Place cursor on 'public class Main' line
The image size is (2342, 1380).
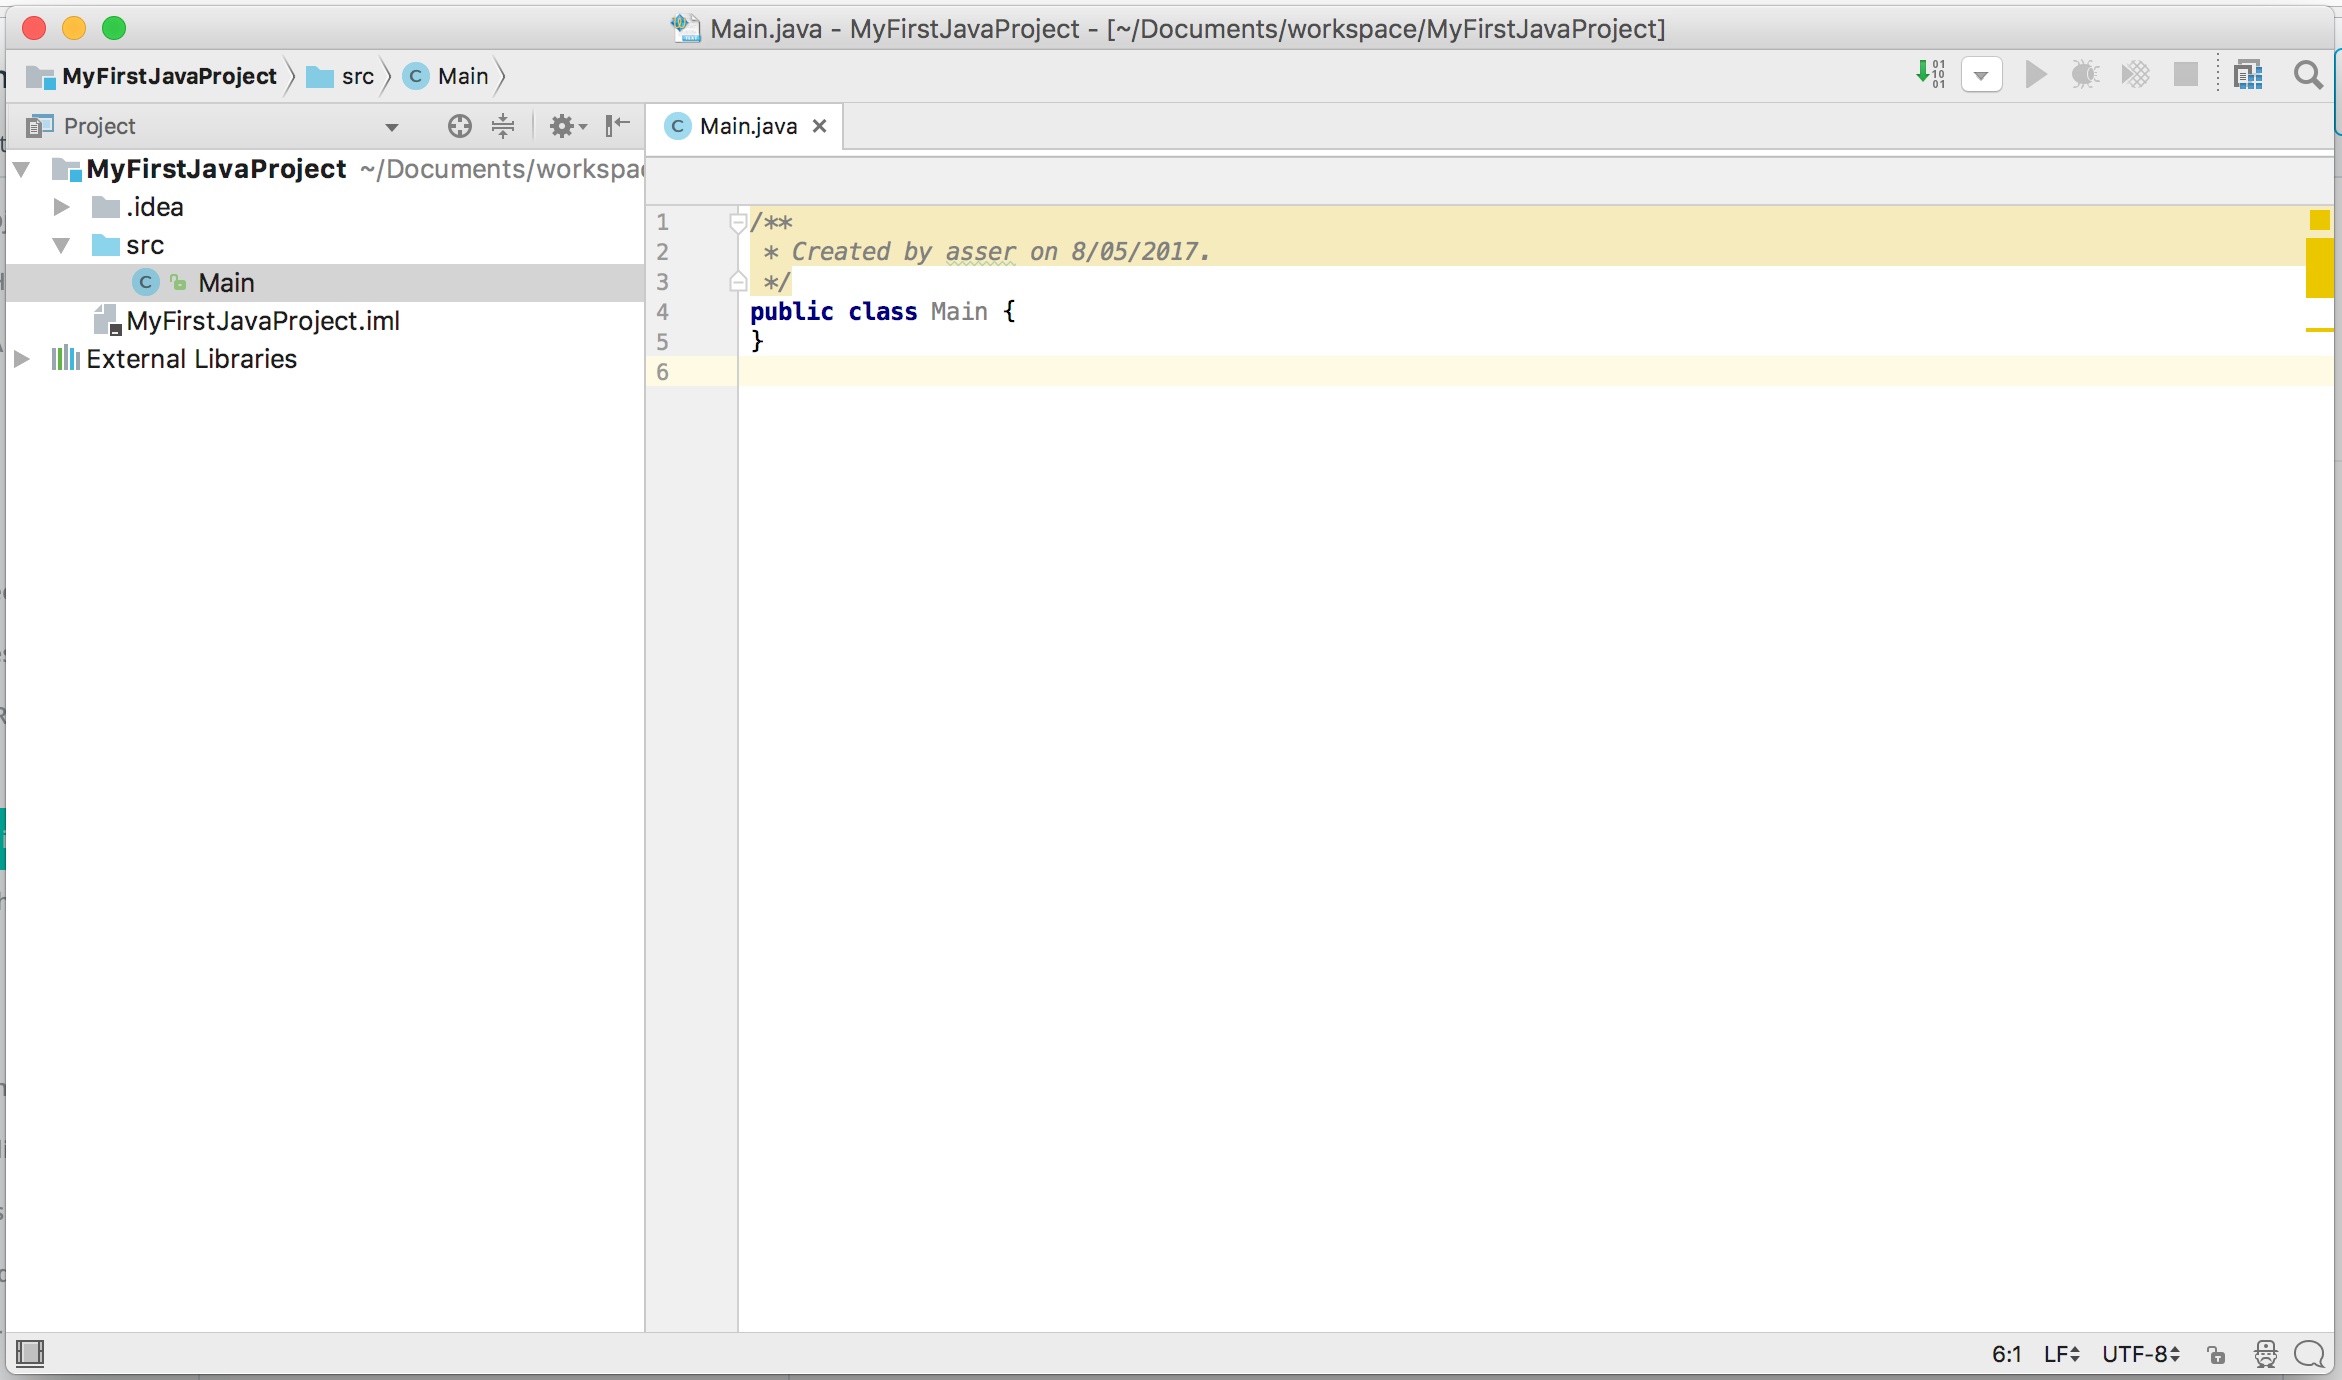point(883,312)
